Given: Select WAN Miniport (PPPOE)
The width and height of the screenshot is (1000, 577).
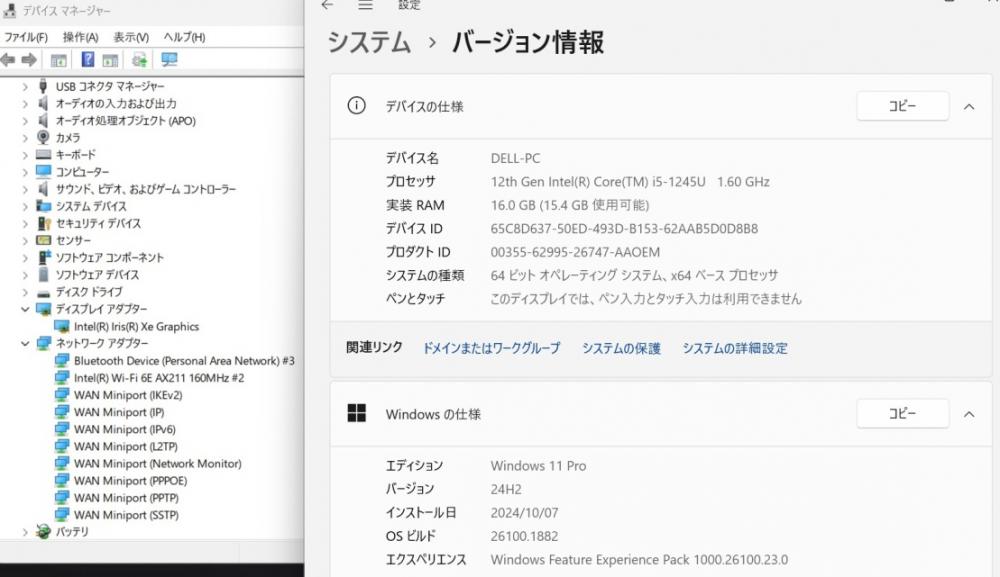Looking at the screenshot, I should [130, 481].
